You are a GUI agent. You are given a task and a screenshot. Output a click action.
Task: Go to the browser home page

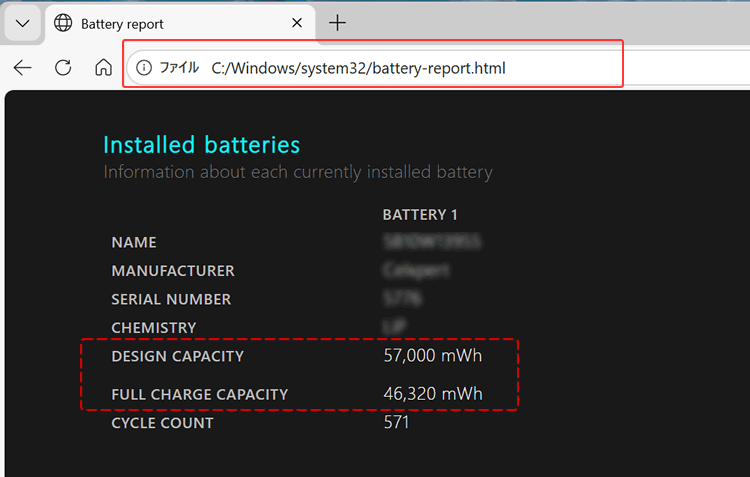pyautogui.click(x=103, y=68)
